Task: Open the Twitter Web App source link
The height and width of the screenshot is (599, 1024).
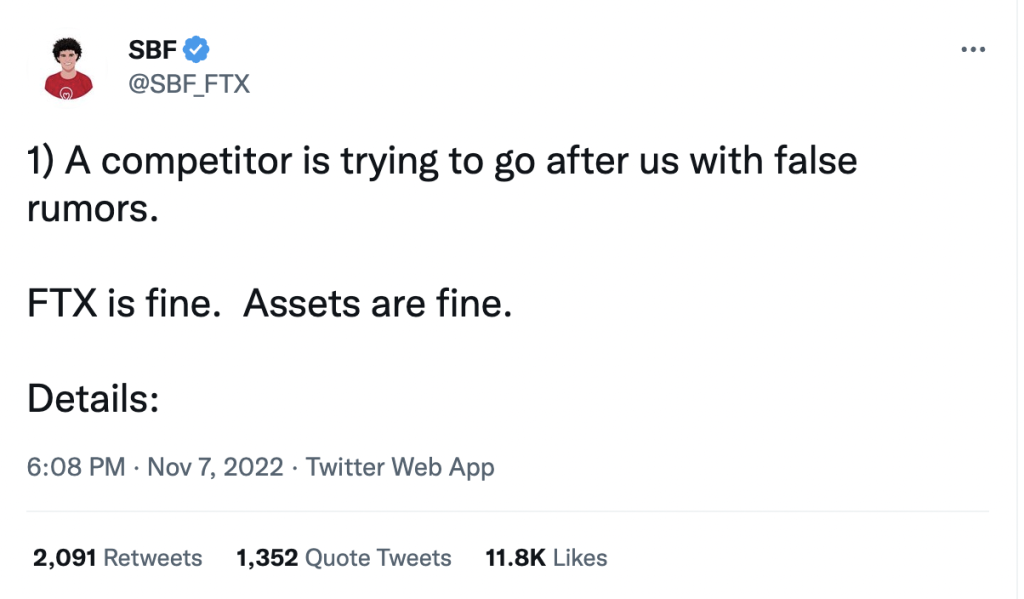Action: (400, 468)
